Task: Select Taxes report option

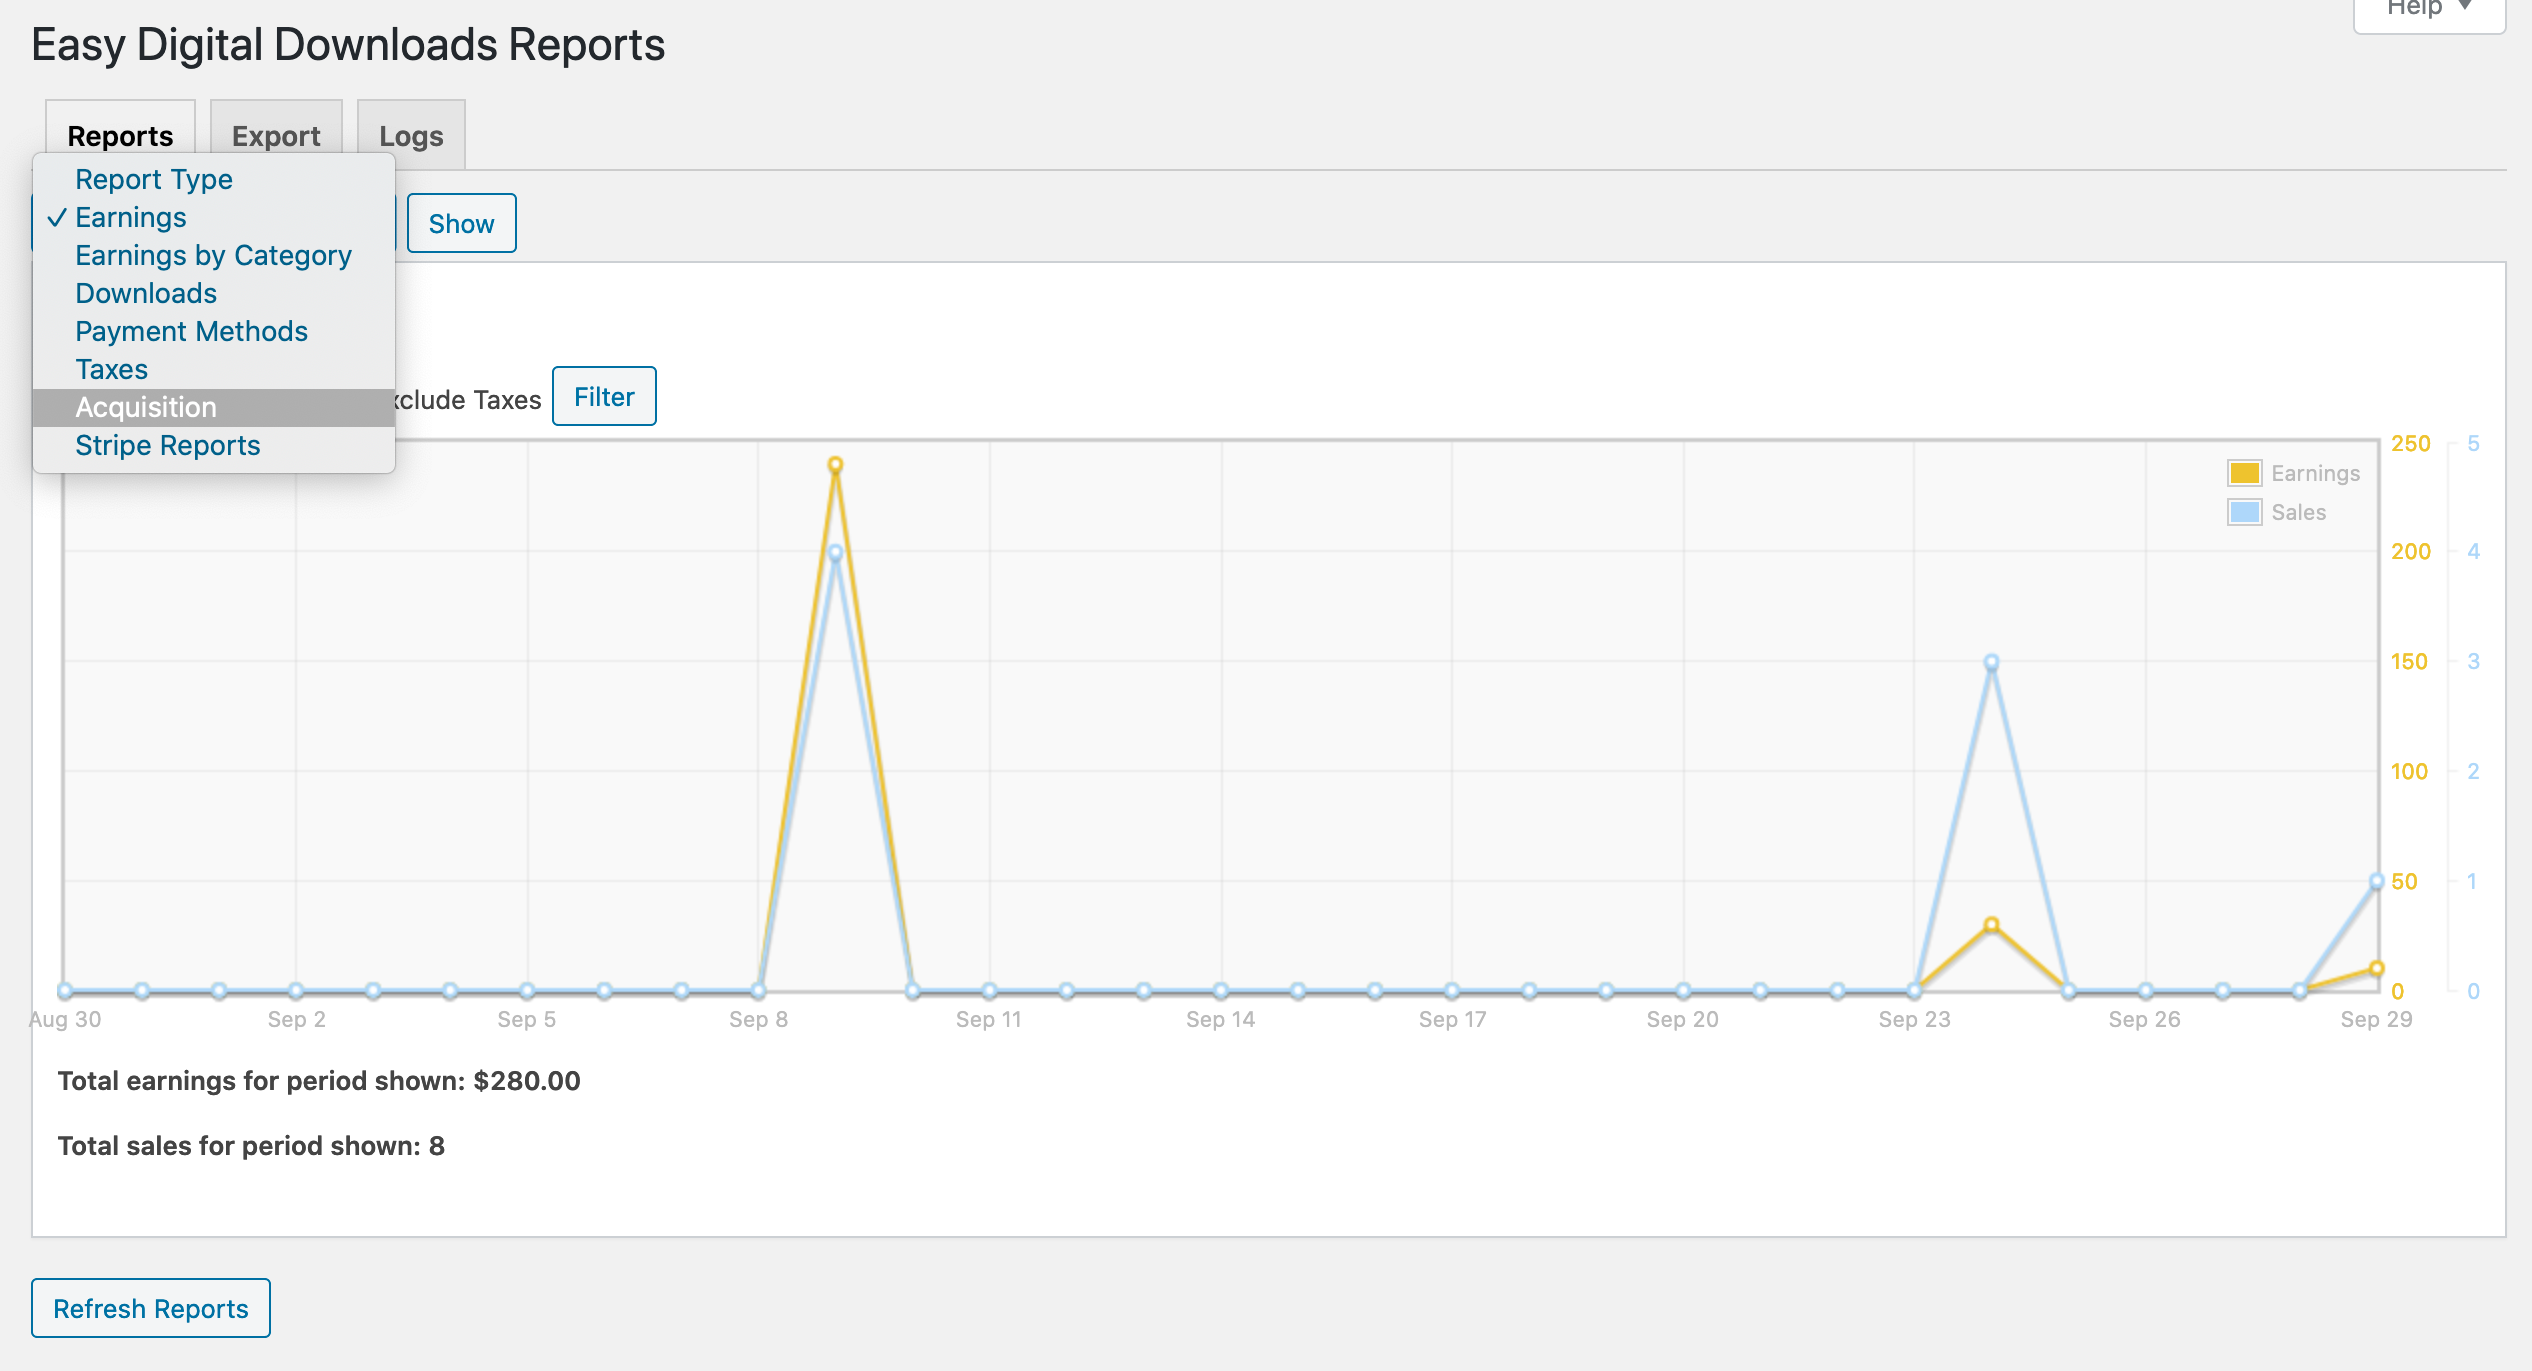Action: pyautogui.click(x=111, y=369)
